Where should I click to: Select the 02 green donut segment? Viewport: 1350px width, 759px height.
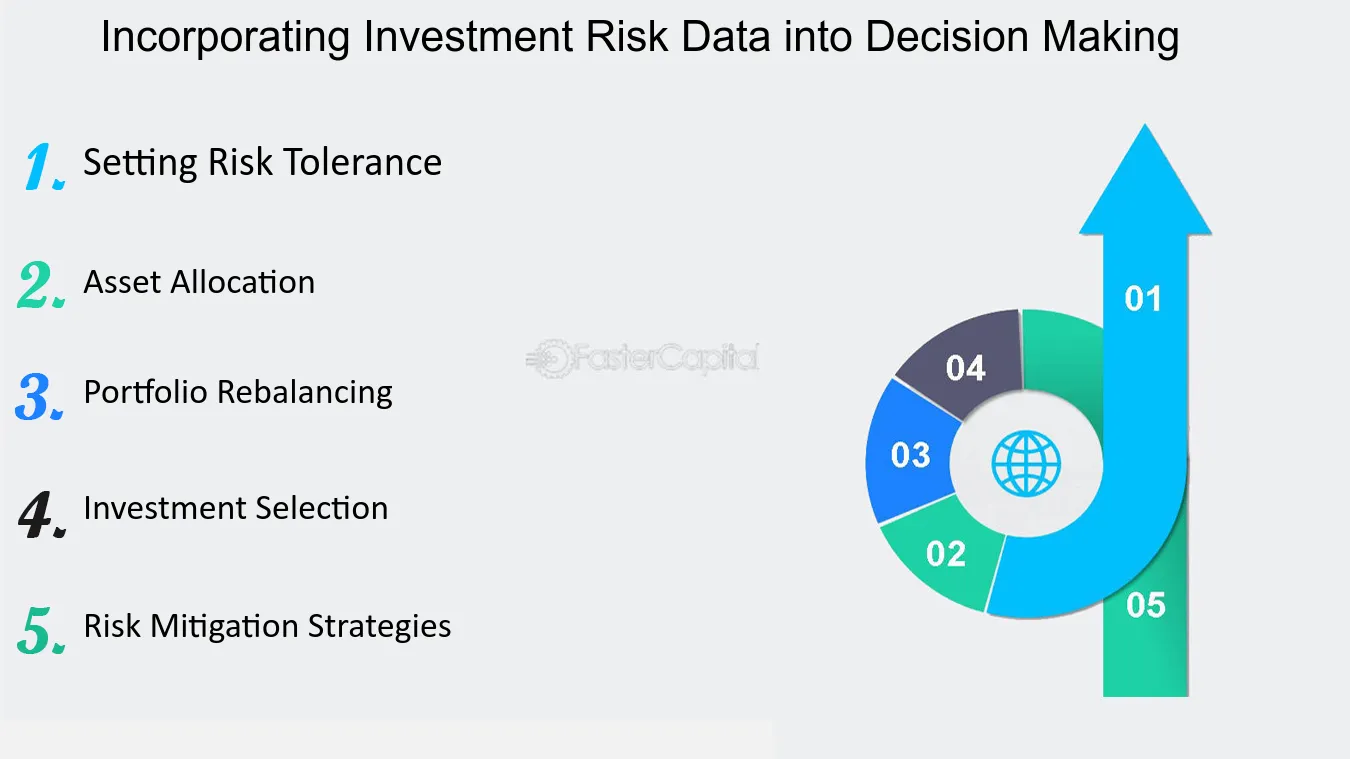[945, 557]
